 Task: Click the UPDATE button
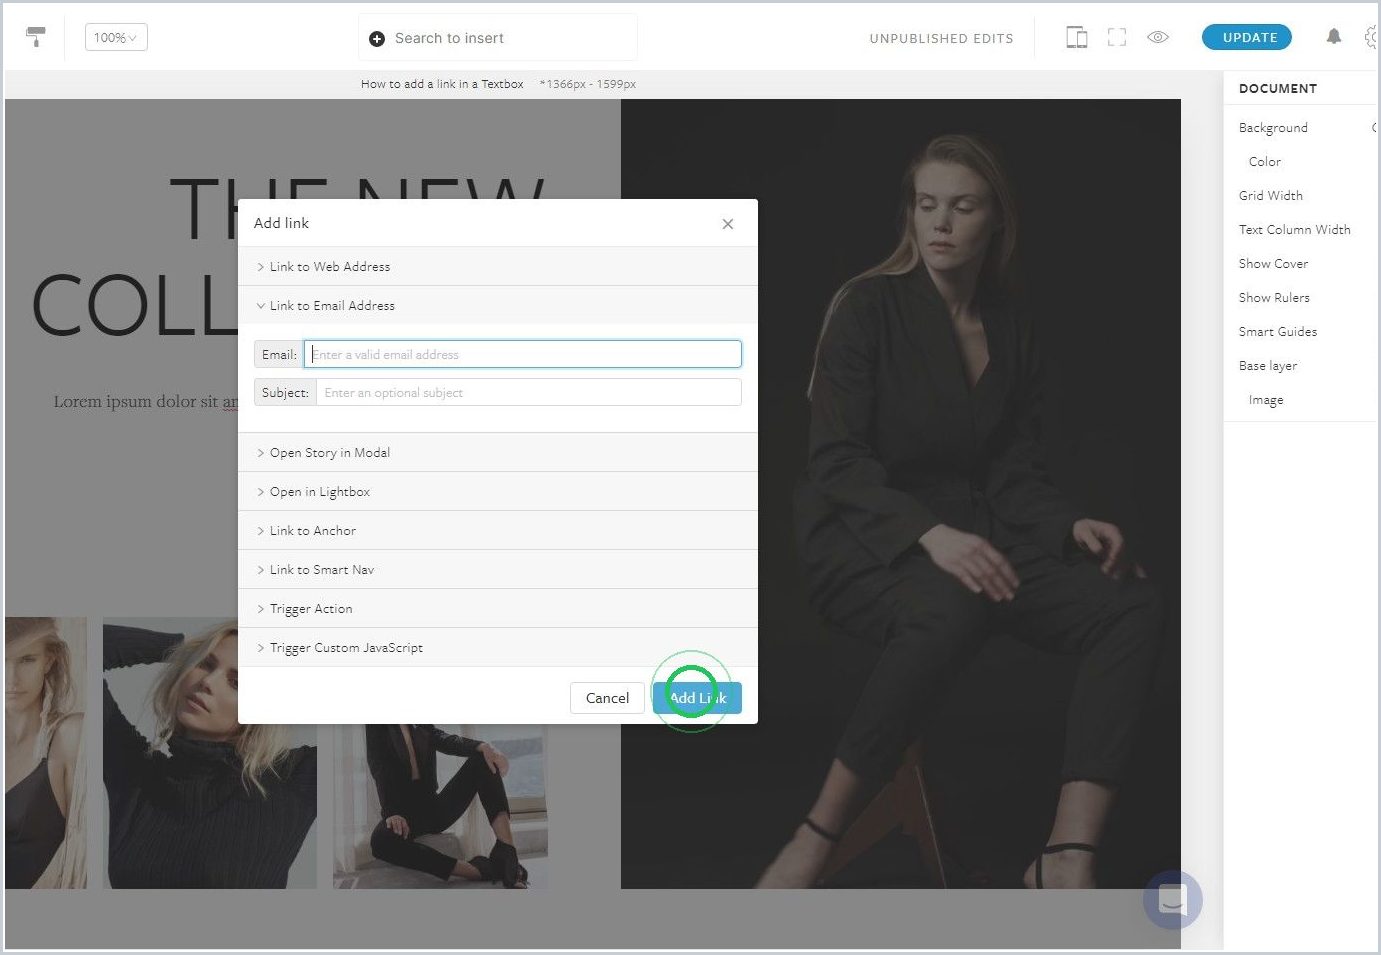pos(1247,37)
